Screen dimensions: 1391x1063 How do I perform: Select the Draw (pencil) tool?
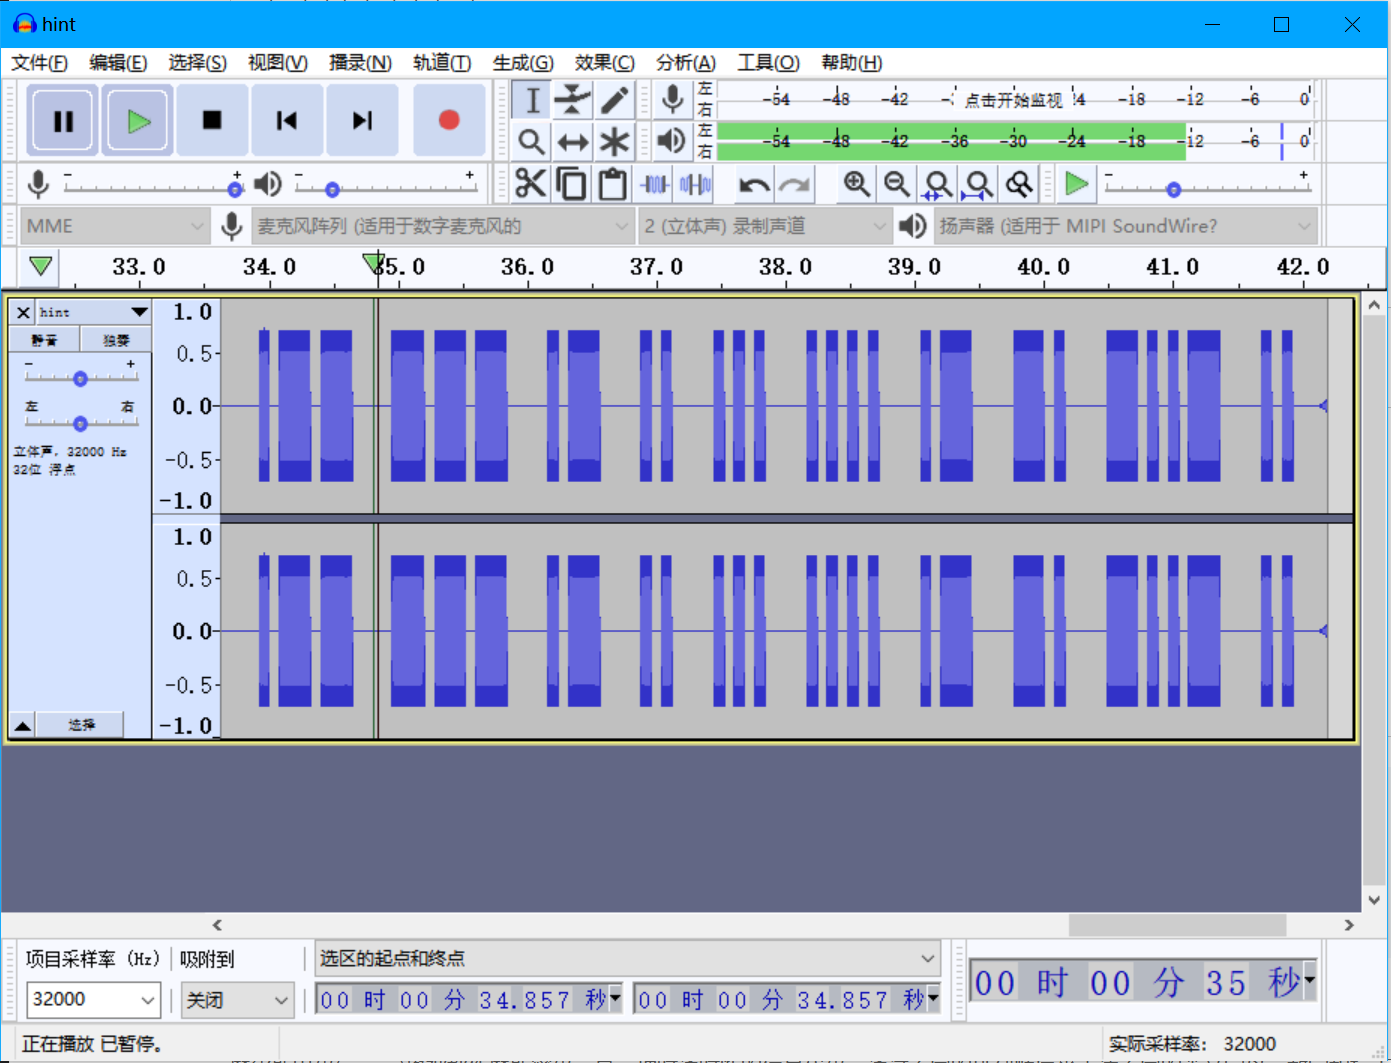click(x=614, y=100)
